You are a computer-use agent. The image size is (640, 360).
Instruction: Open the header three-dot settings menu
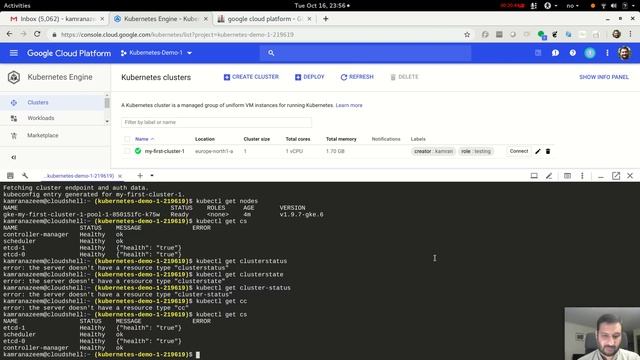click(x=607, y=53)
